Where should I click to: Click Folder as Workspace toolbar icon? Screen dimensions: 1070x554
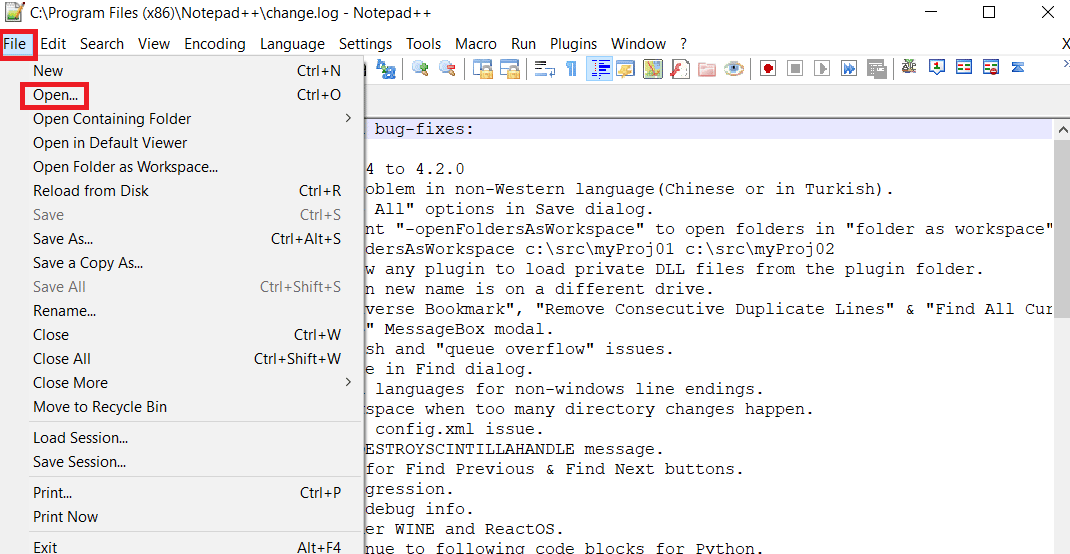706,68
